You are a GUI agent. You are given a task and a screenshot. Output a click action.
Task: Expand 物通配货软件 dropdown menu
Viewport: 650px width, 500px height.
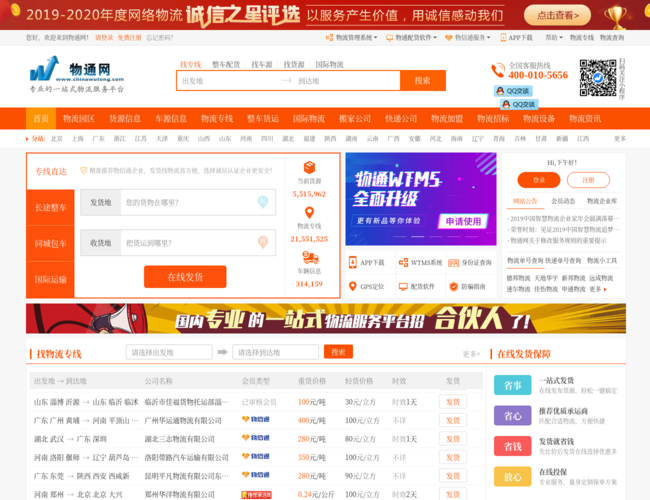click(x=411, y=38)
